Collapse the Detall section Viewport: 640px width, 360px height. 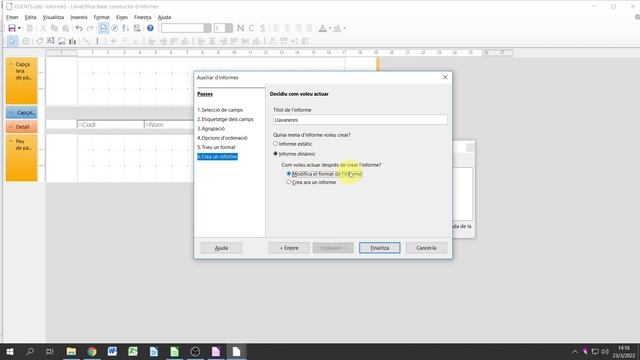11,127
